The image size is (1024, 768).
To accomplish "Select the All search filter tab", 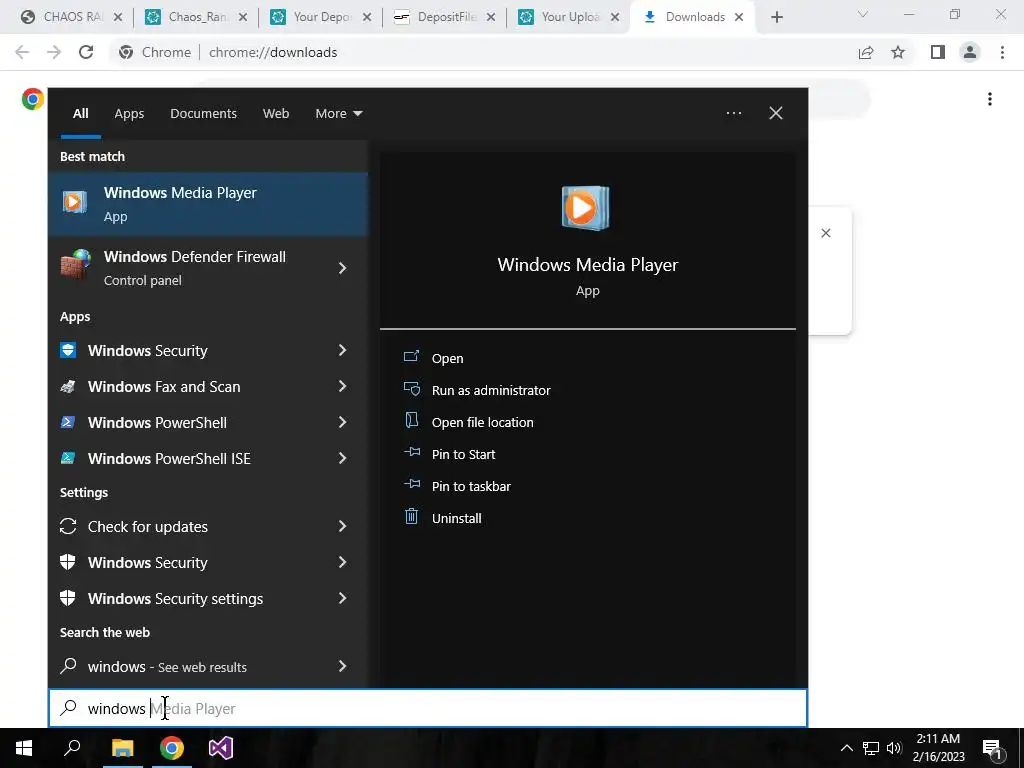I will coord(80,114).
